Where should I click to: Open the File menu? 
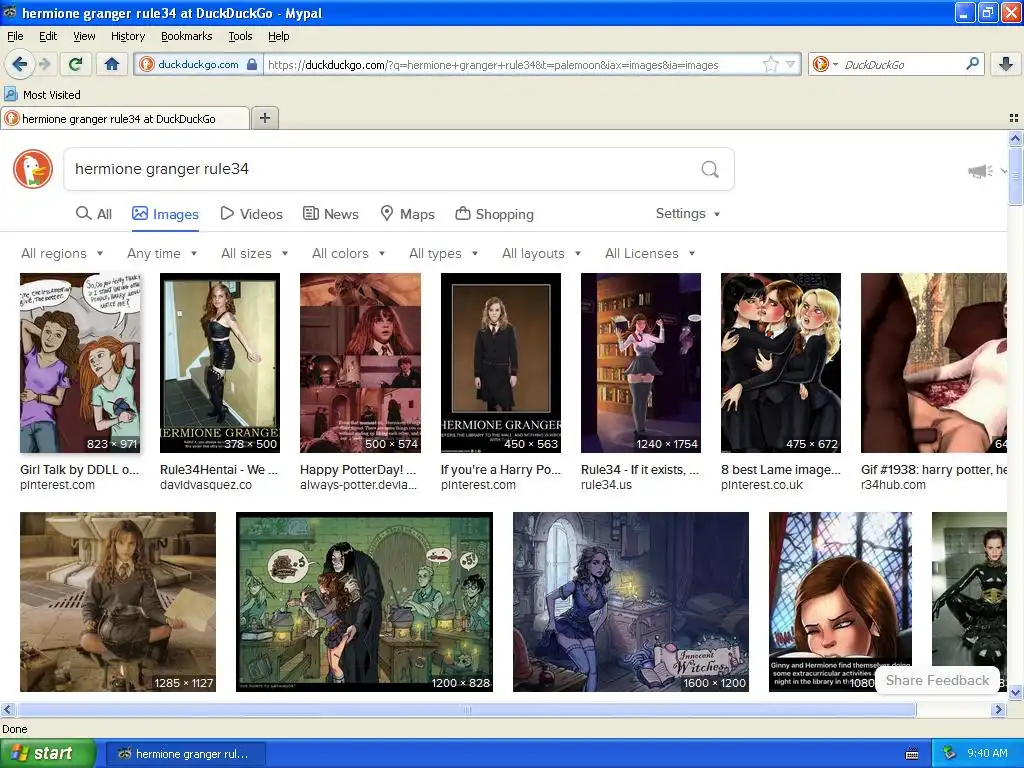(15, 36)
